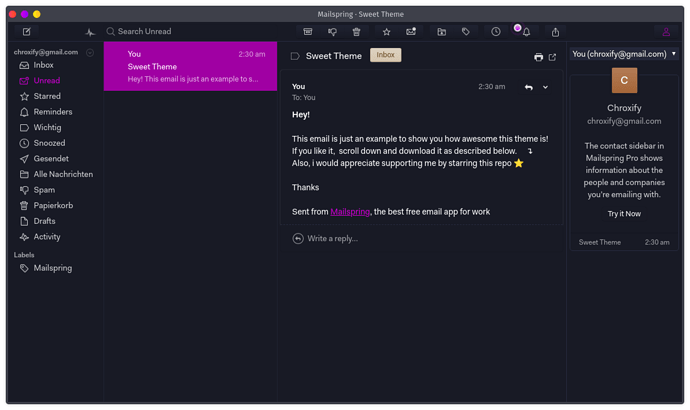
Task: Share the thread with the share icon
Action: click(x=555, y=32)
